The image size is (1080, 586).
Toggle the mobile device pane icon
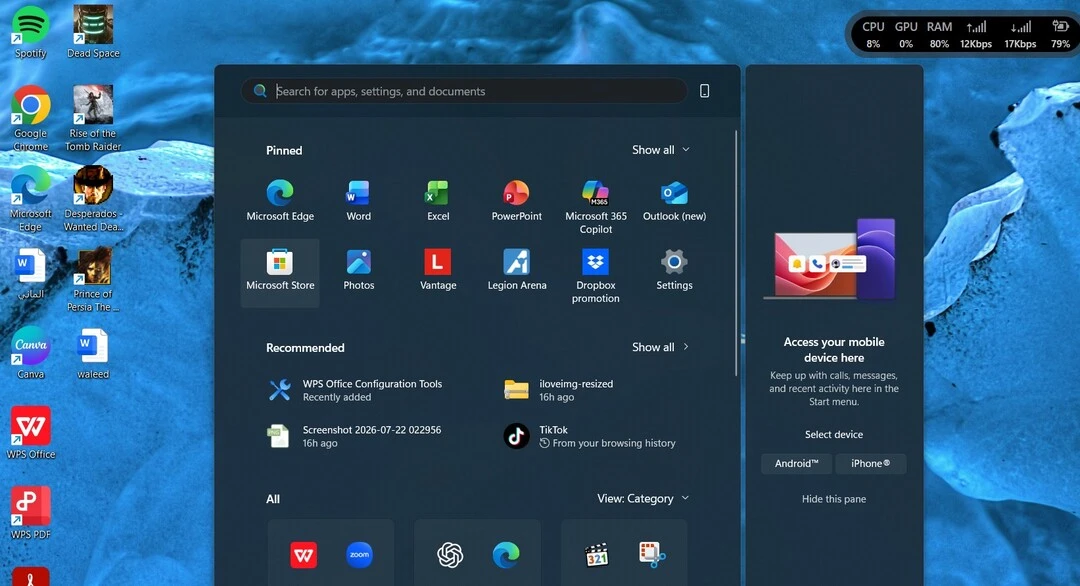click(704, 91)
